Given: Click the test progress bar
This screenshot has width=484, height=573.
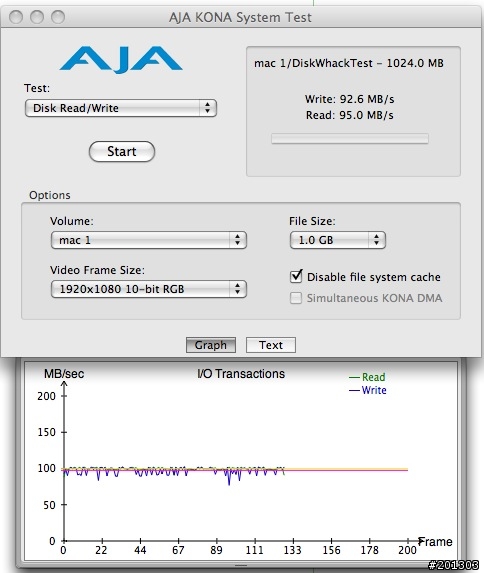Looking at the screenshot, I should [x=350, y=138].
